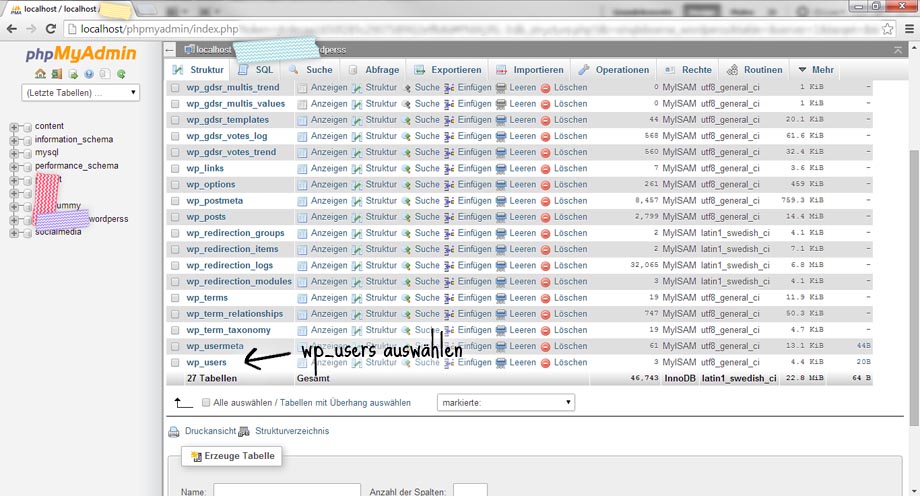920x496 pixels.
Task: Open the Chrome menu hamburger icon
Action: click(909, 29)
